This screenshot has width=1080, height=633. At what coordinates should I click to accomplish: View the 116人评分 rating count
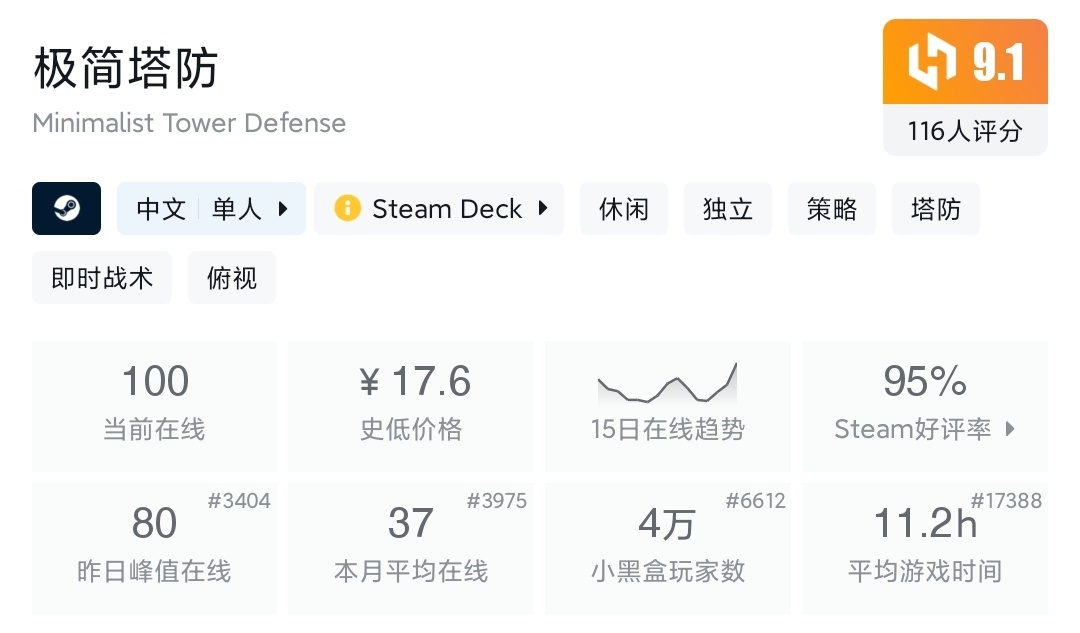(x=965, y=131)
